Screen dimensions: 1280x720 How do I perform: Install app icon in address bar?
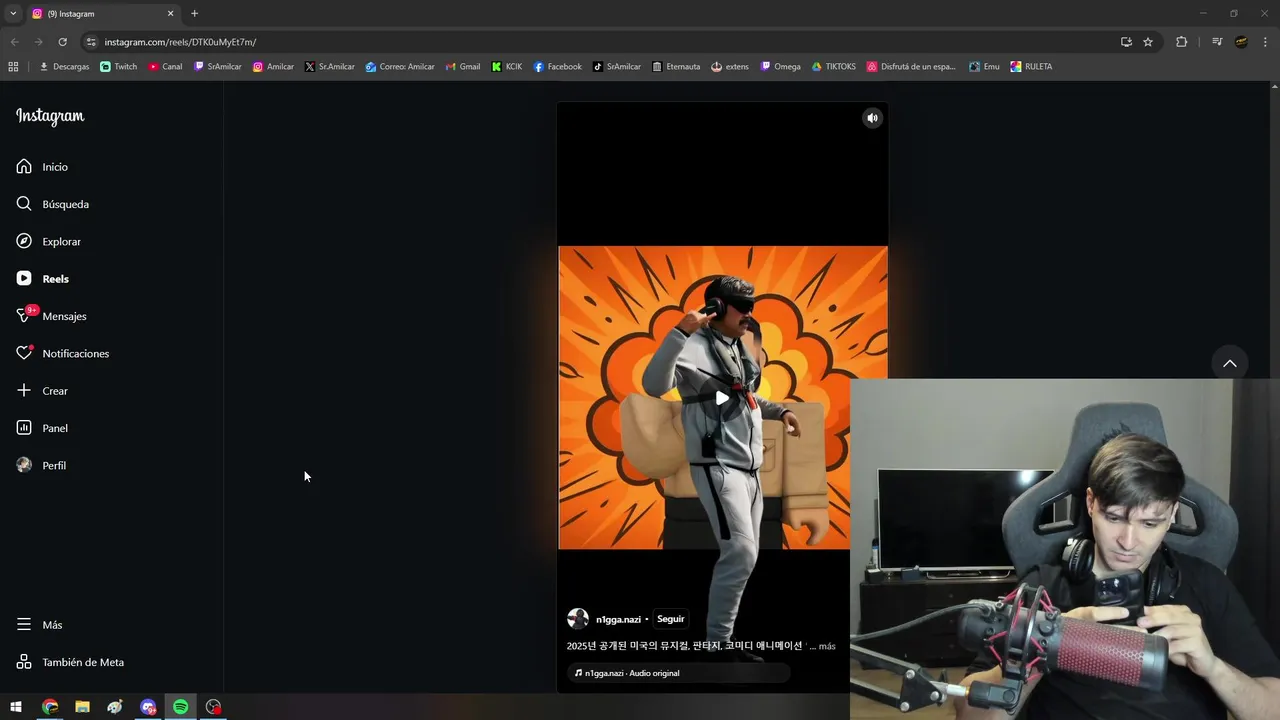pyautogui.click(x=1126, y=42)
